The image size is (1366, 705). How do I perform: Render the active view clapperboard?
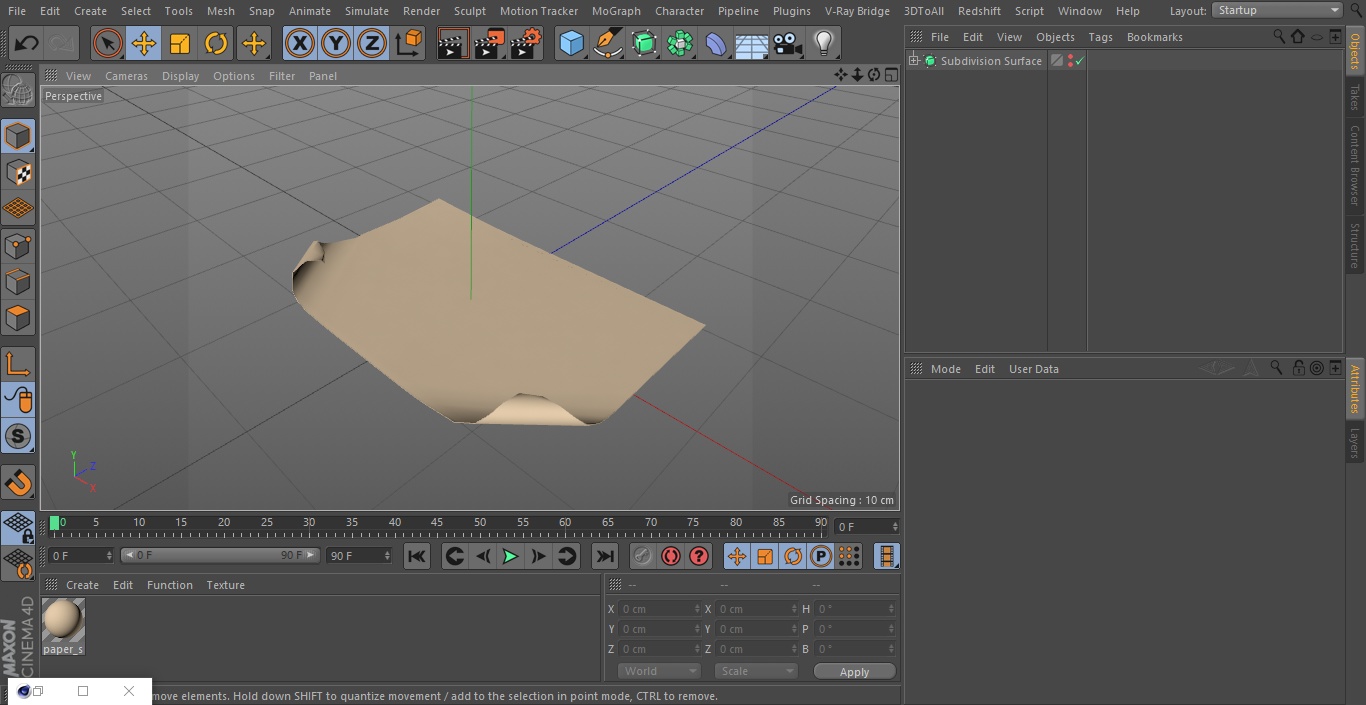453,44
